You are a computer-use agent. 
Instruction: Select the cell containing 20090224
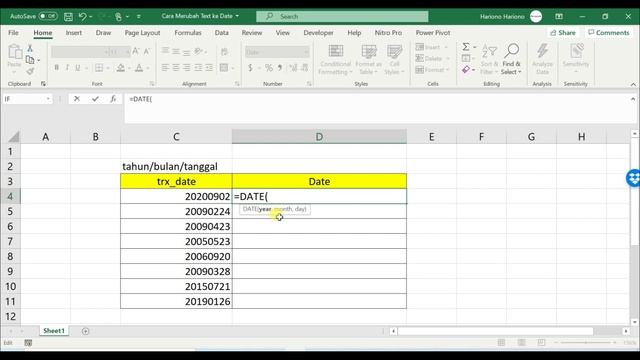click(176, 211)
